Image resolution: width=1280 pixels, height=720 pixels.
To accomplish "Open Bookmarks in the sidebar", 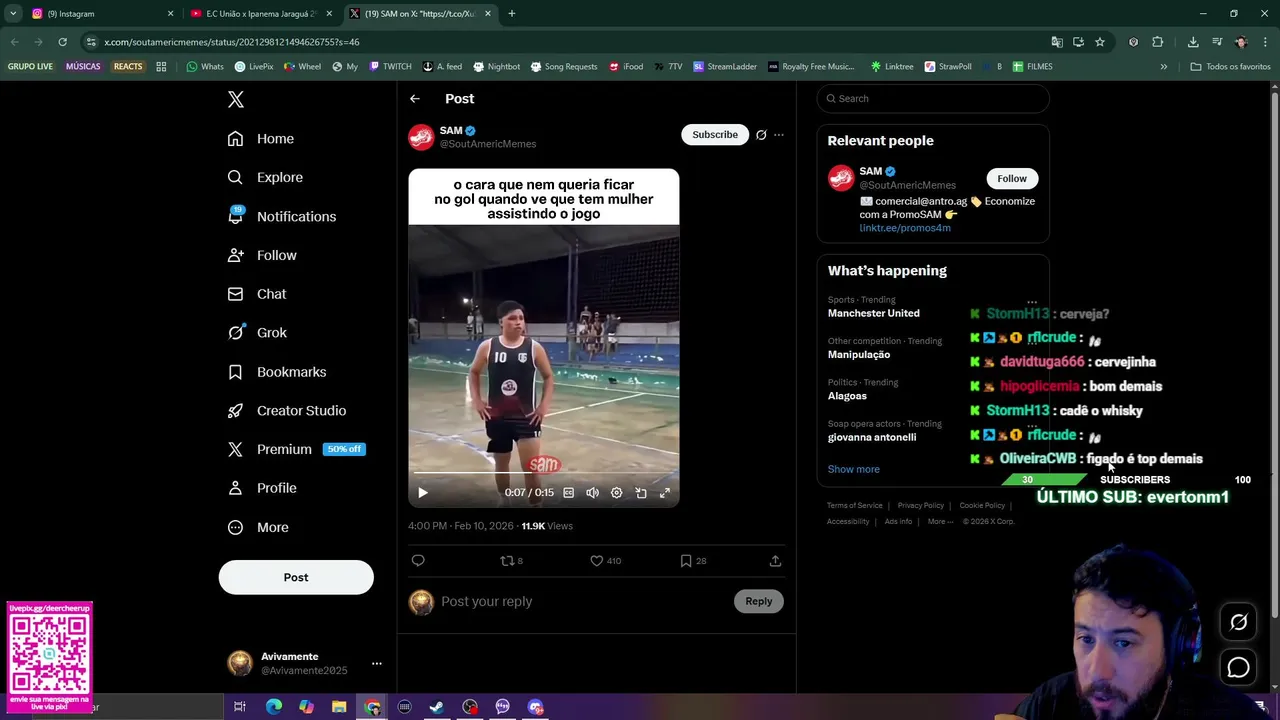I will pyautogui.click(x=276, y=372).
